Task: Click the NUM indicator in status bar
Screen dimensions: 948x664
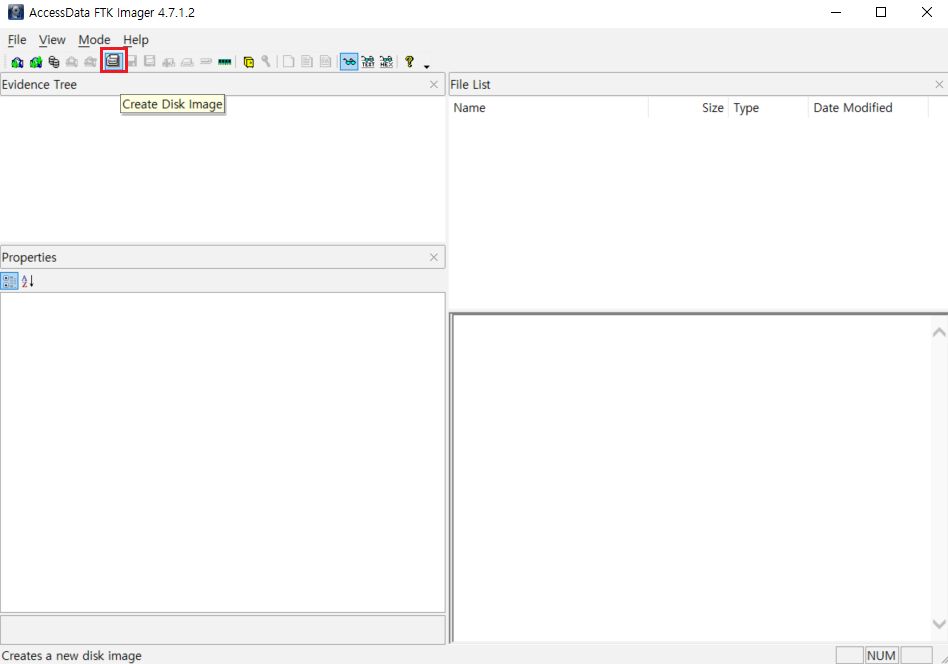Action: (x=881, y=656)
